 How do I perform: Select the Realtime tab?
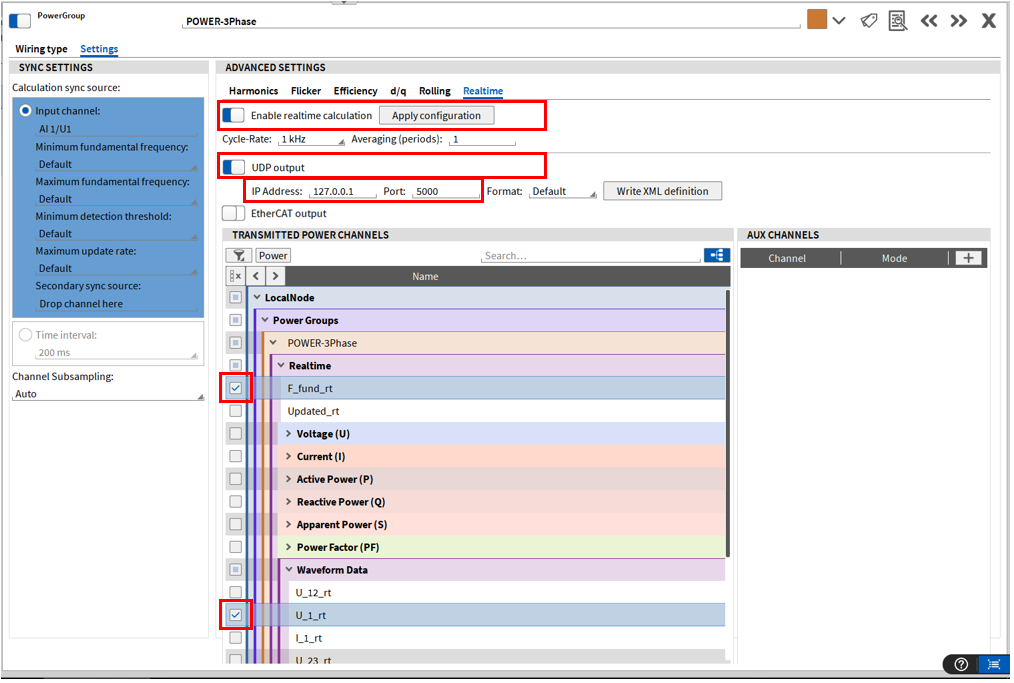point(483,91)
